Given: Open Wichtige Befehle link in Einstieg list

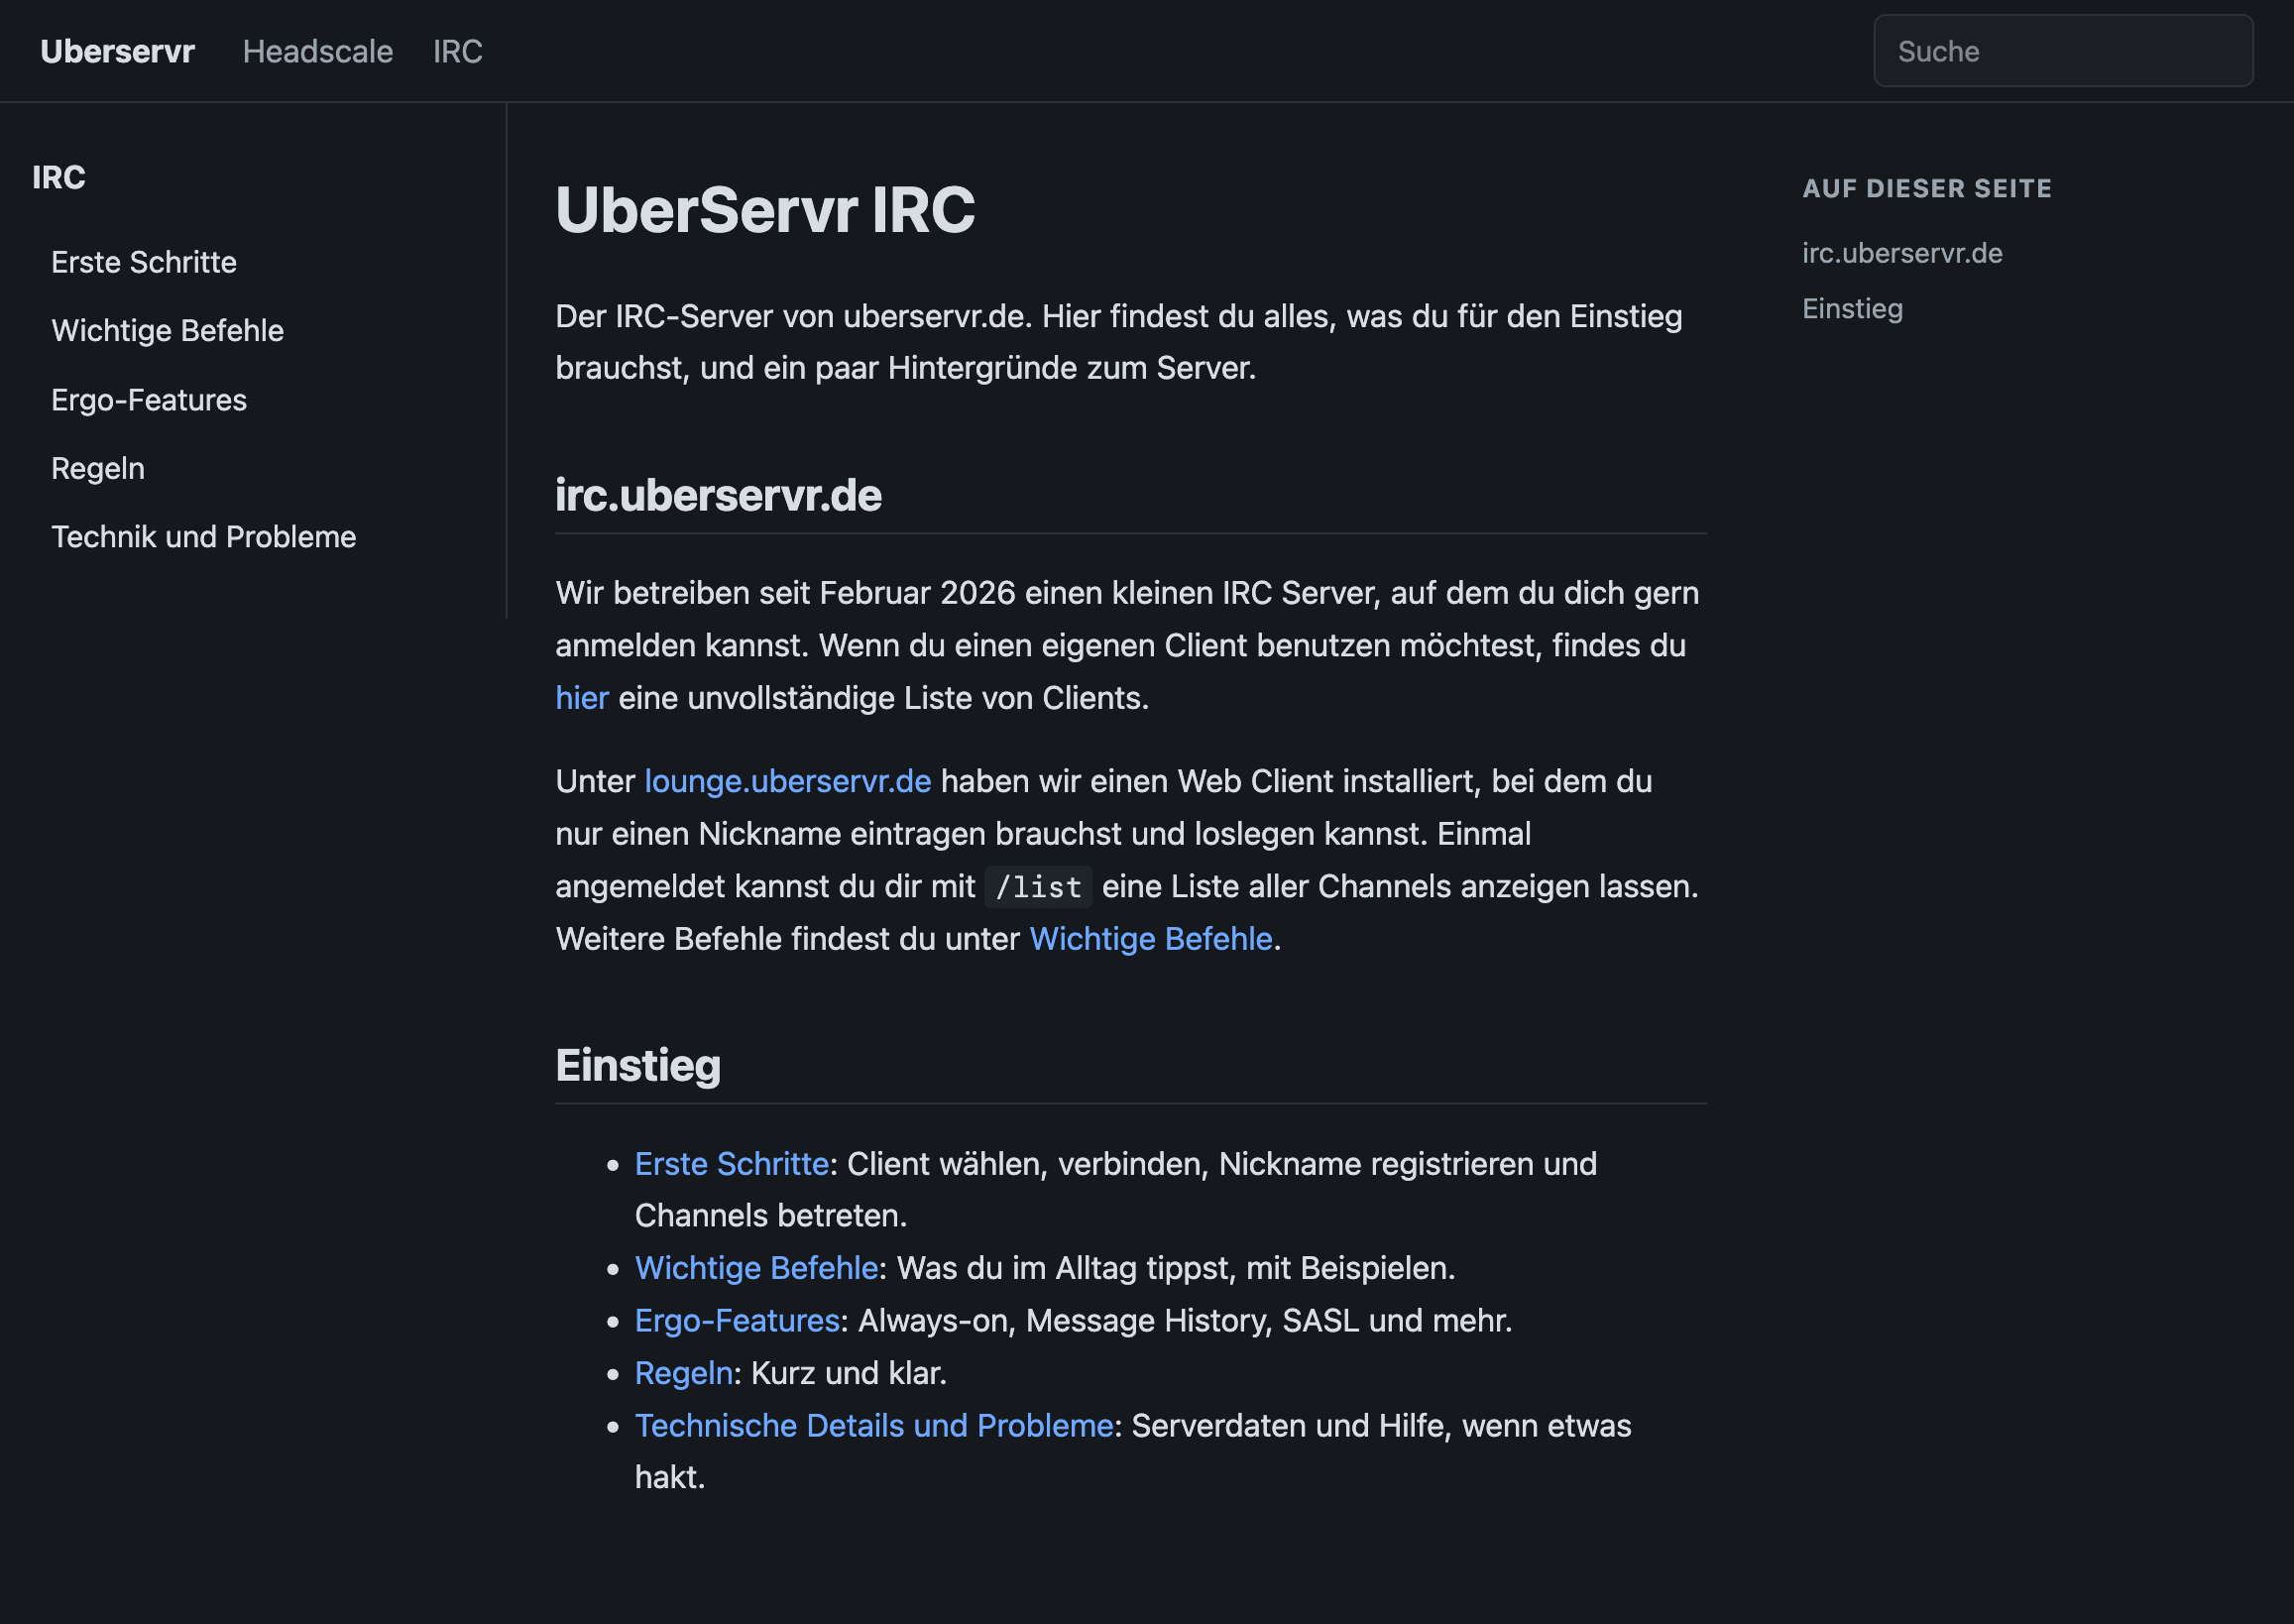Looking at the screenshot, I should [x=756, y=1268].
